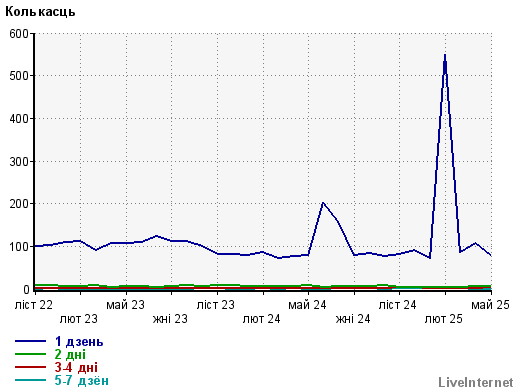Click the 600 value on the y-axis
Screen dimensions: 520x392
[x=19, y=34]
